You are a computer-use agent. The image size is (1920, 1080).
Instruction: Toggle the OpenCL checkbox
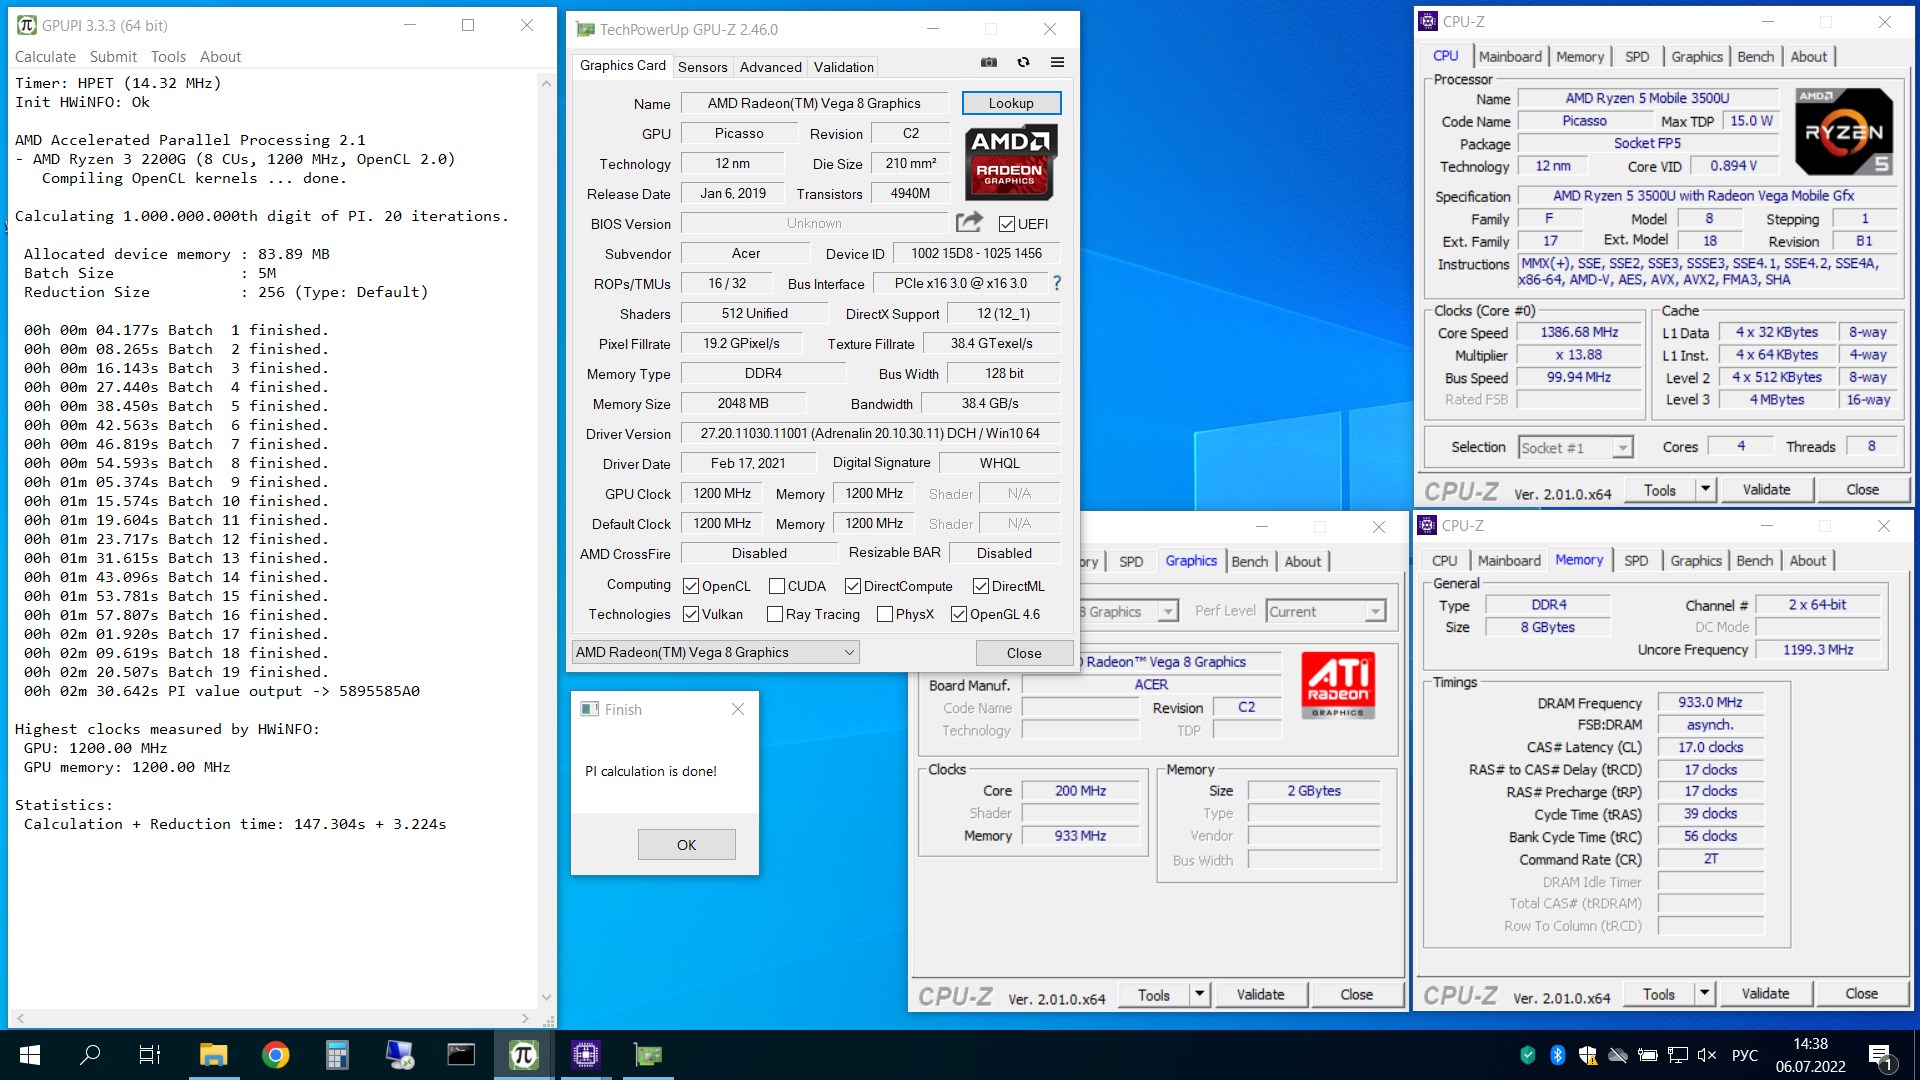[691, 586]
